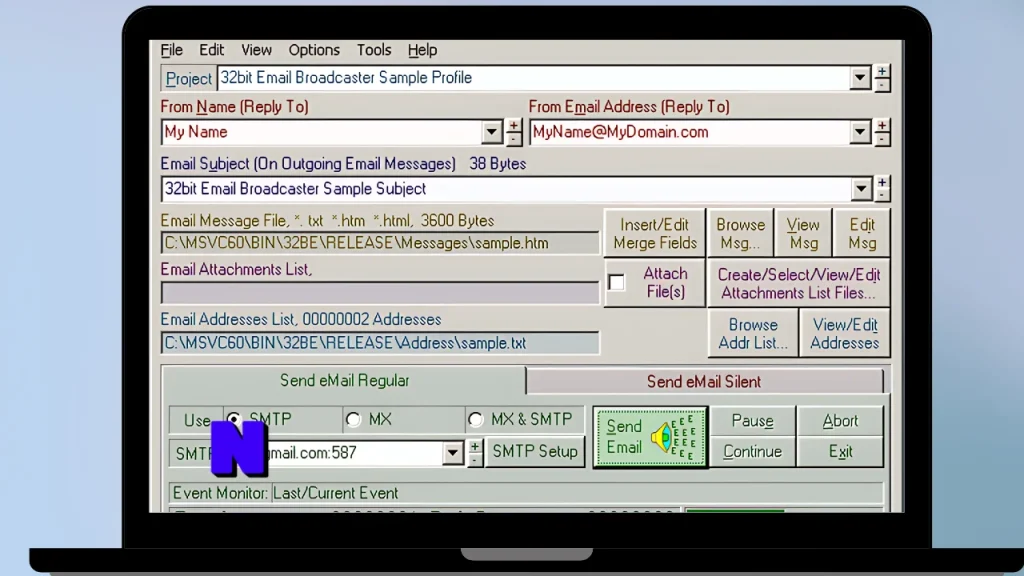Select the SMTP radio button
This screenshot has height=576, width=1024.
[234, 419]
